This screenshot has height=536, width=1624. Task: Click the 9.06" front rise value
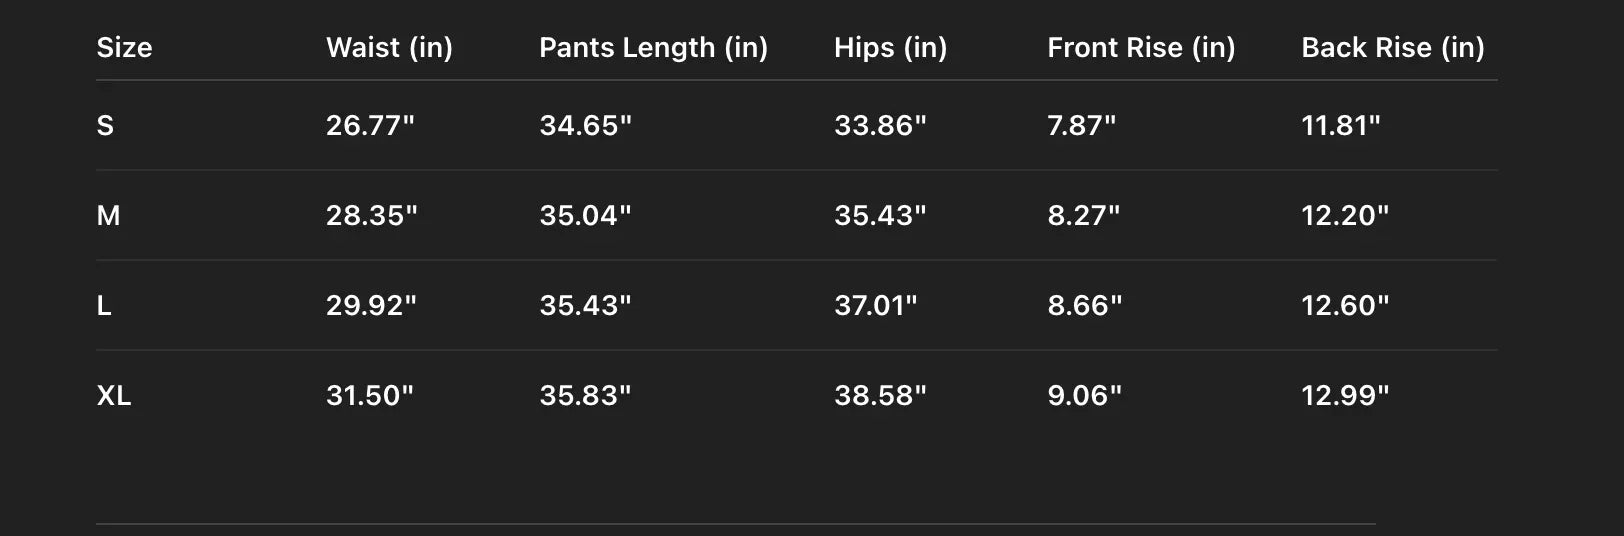(x=1084, y=396)
